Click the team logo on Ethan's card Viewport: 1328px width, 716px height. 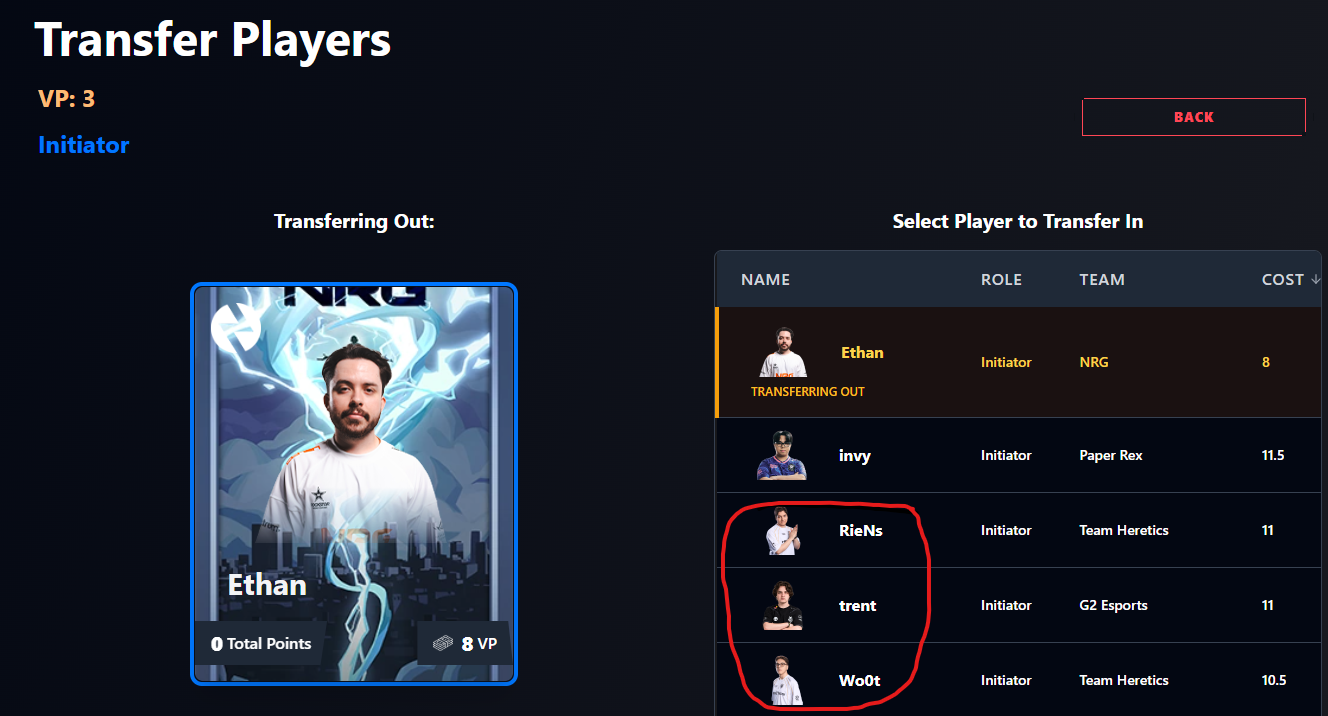tap(236, 326)
